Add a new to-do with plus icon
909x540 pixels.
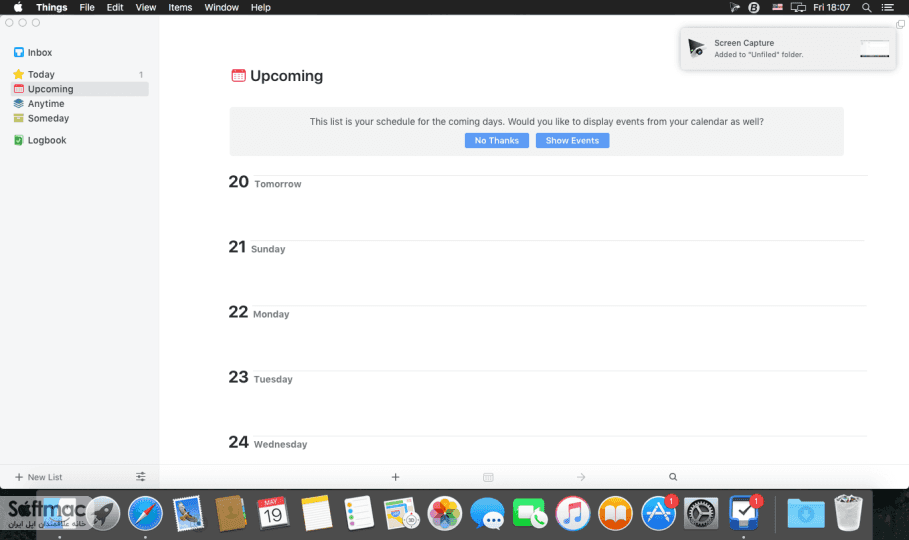pos(395,477)
